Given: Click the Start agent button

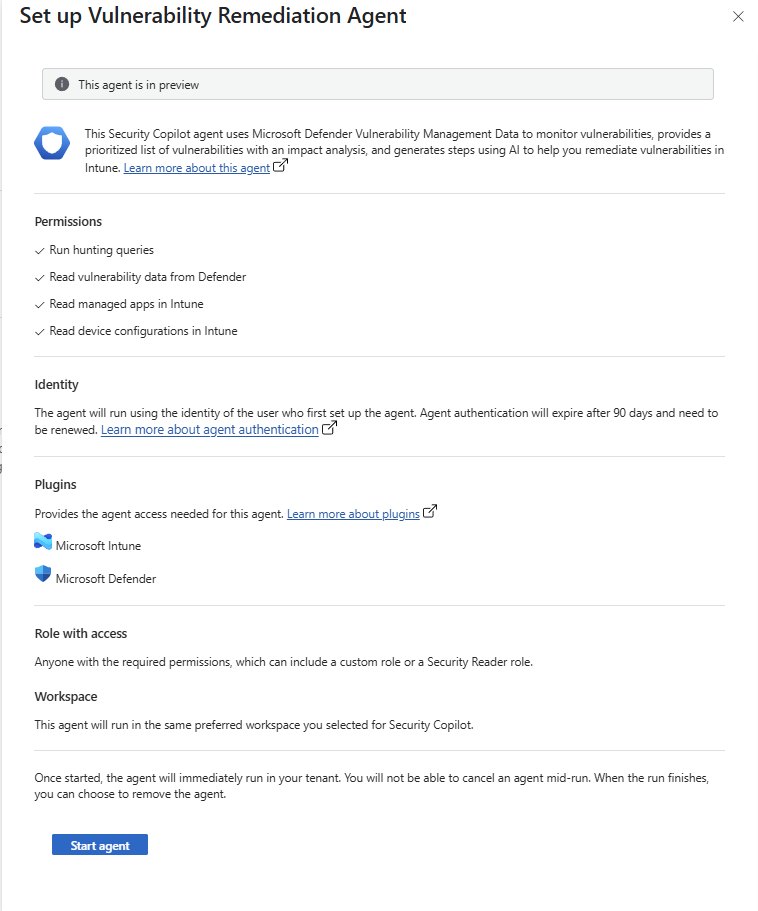Looking at the screenshot, I should point(99,844).
